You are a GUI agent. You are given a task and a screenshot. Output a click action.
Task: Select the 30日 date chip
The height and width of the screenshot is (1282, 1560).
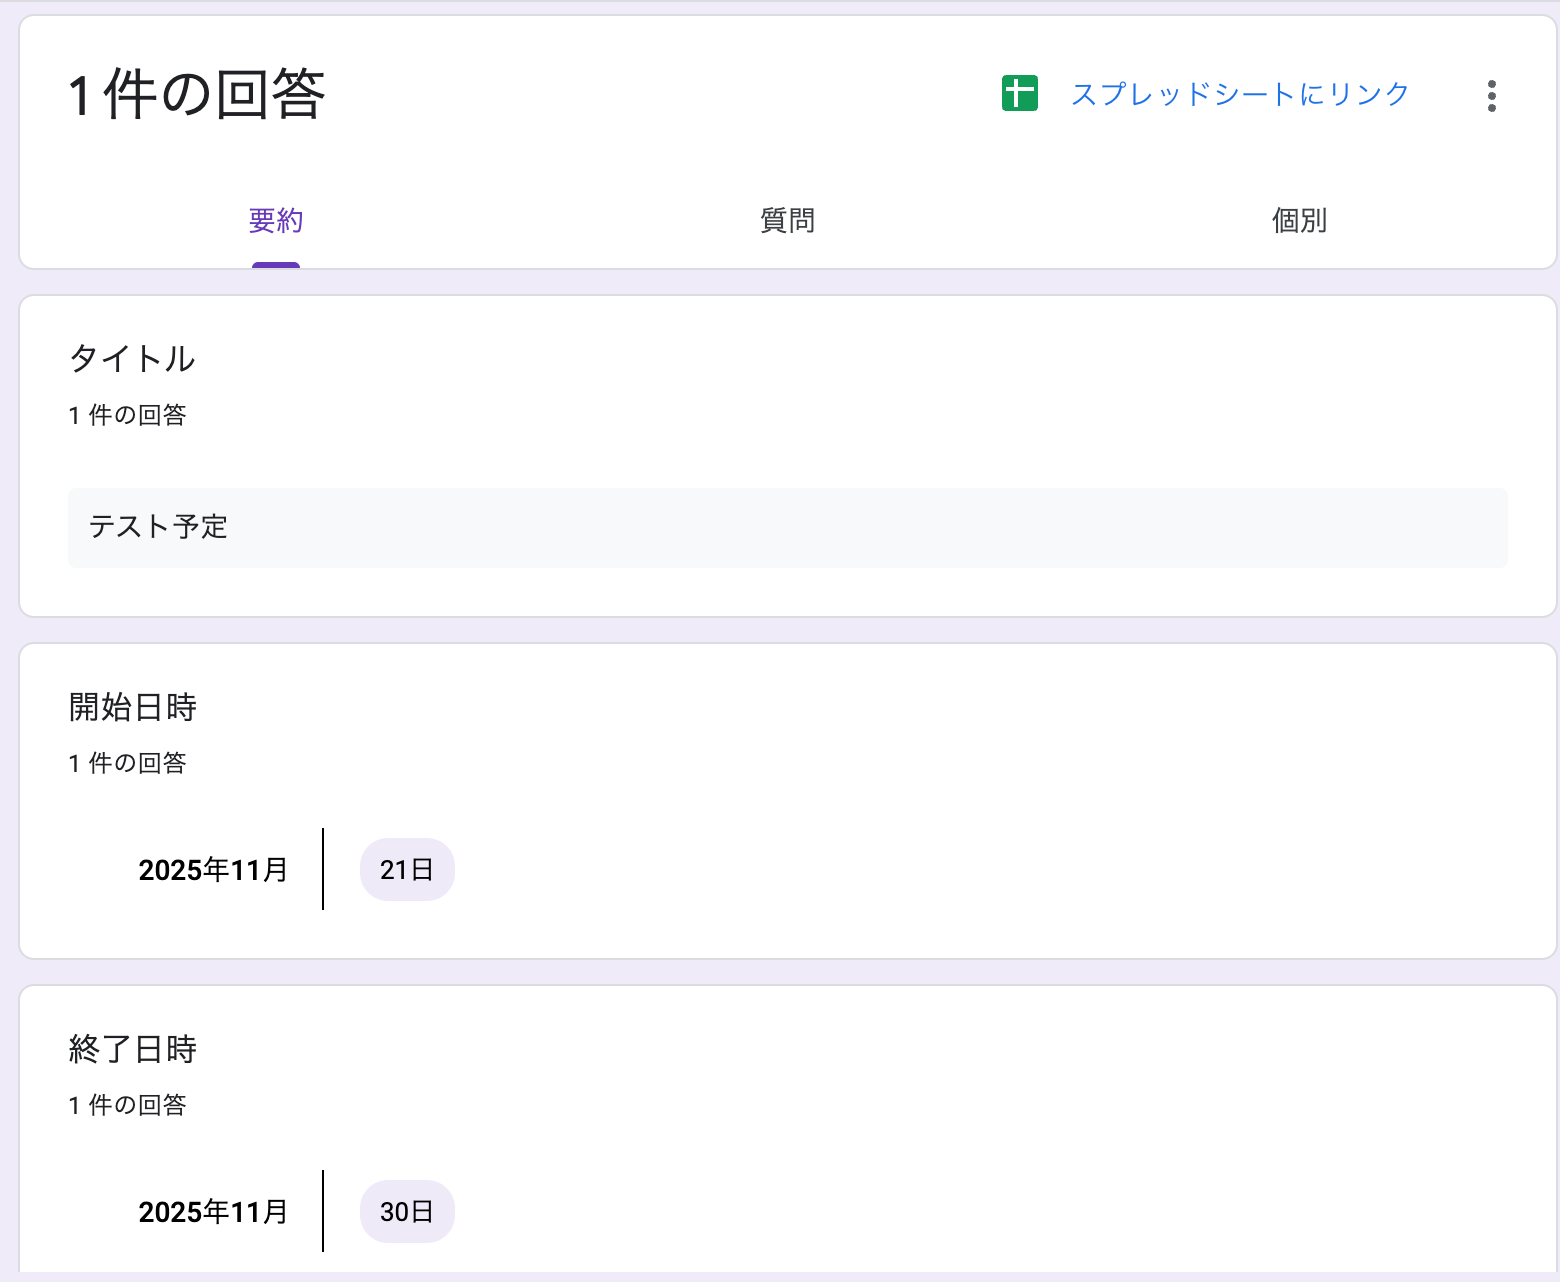pyautogui.click(x=407, y=1212)
